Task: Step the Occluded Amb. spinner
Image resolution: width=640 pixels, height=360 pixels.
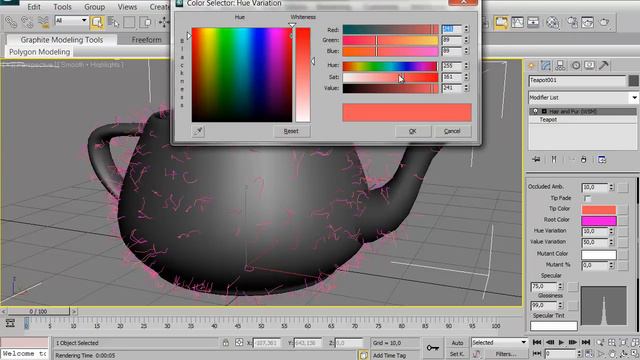Action: click(611, 187)
